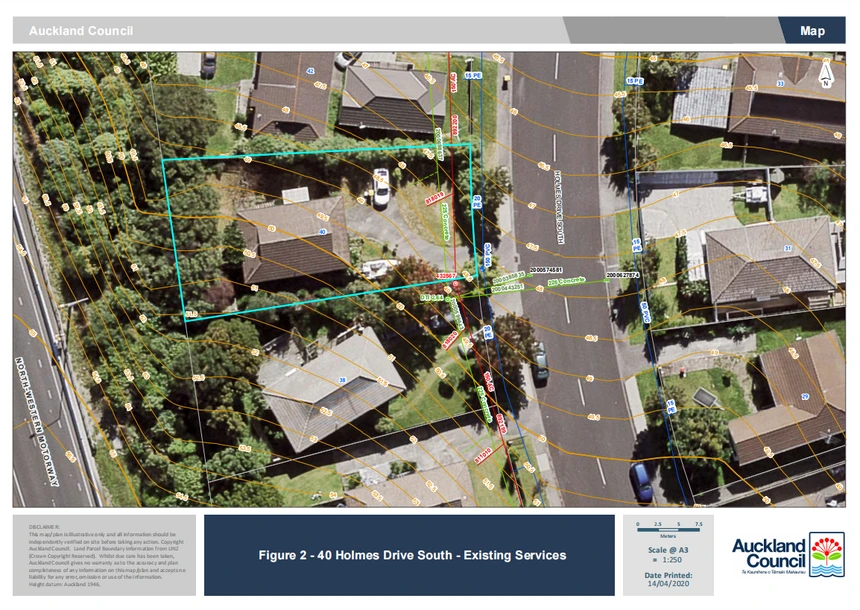Select the green manhole circle below the boundary corner
Screen dimensions: 860x610
448,300
